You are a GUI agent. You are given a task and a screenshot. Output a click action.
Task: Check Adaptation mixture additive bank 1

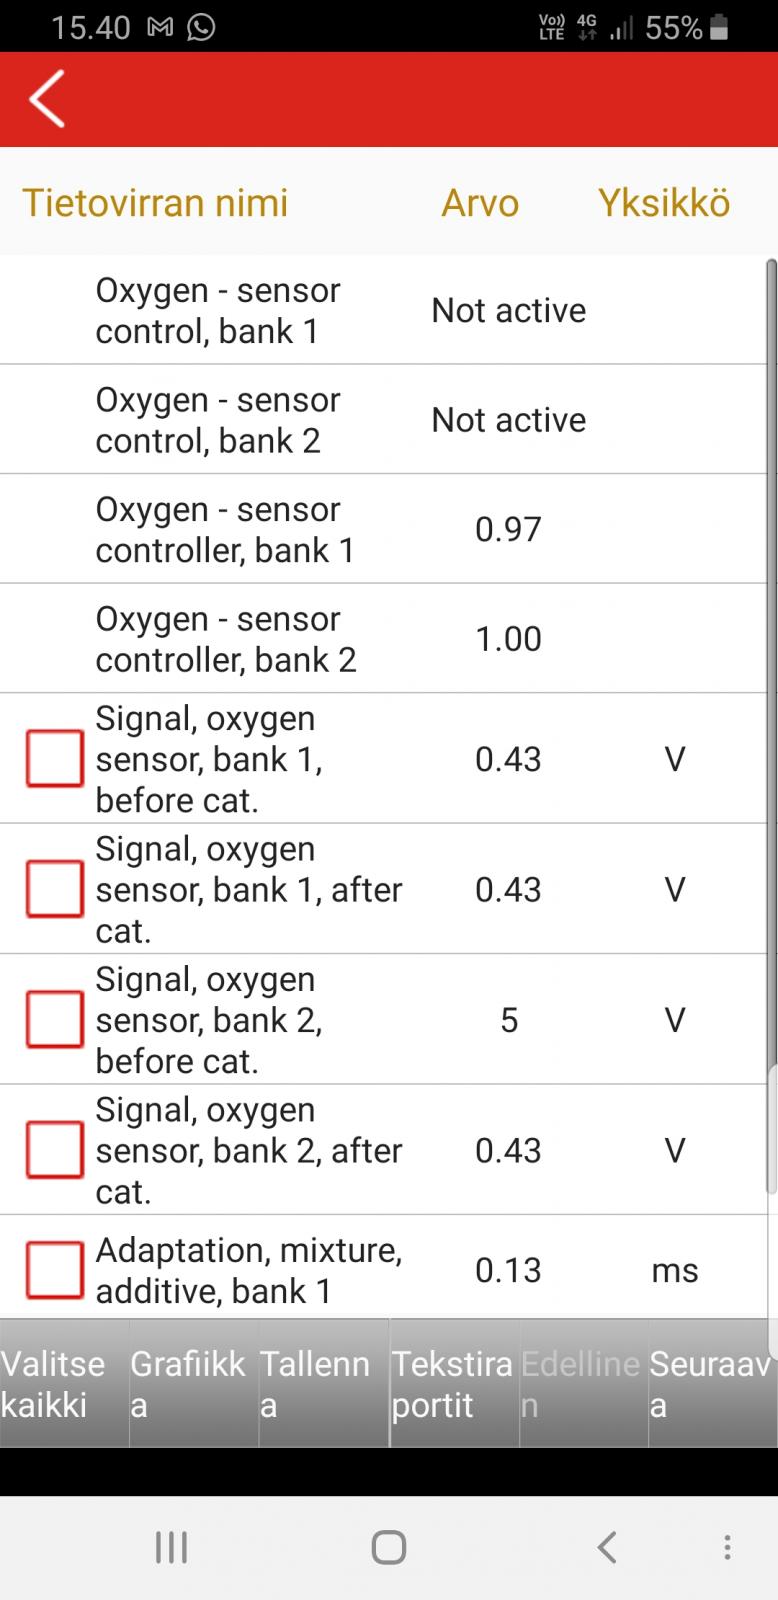pyautogui.click(x=54, y=1269)
